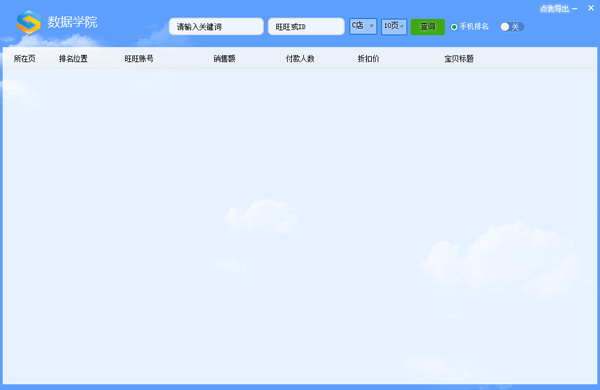Image resolution: width=600 pixels, height=390 pixels.
Task: Close the window with the X button
Action: click(591, 8)
